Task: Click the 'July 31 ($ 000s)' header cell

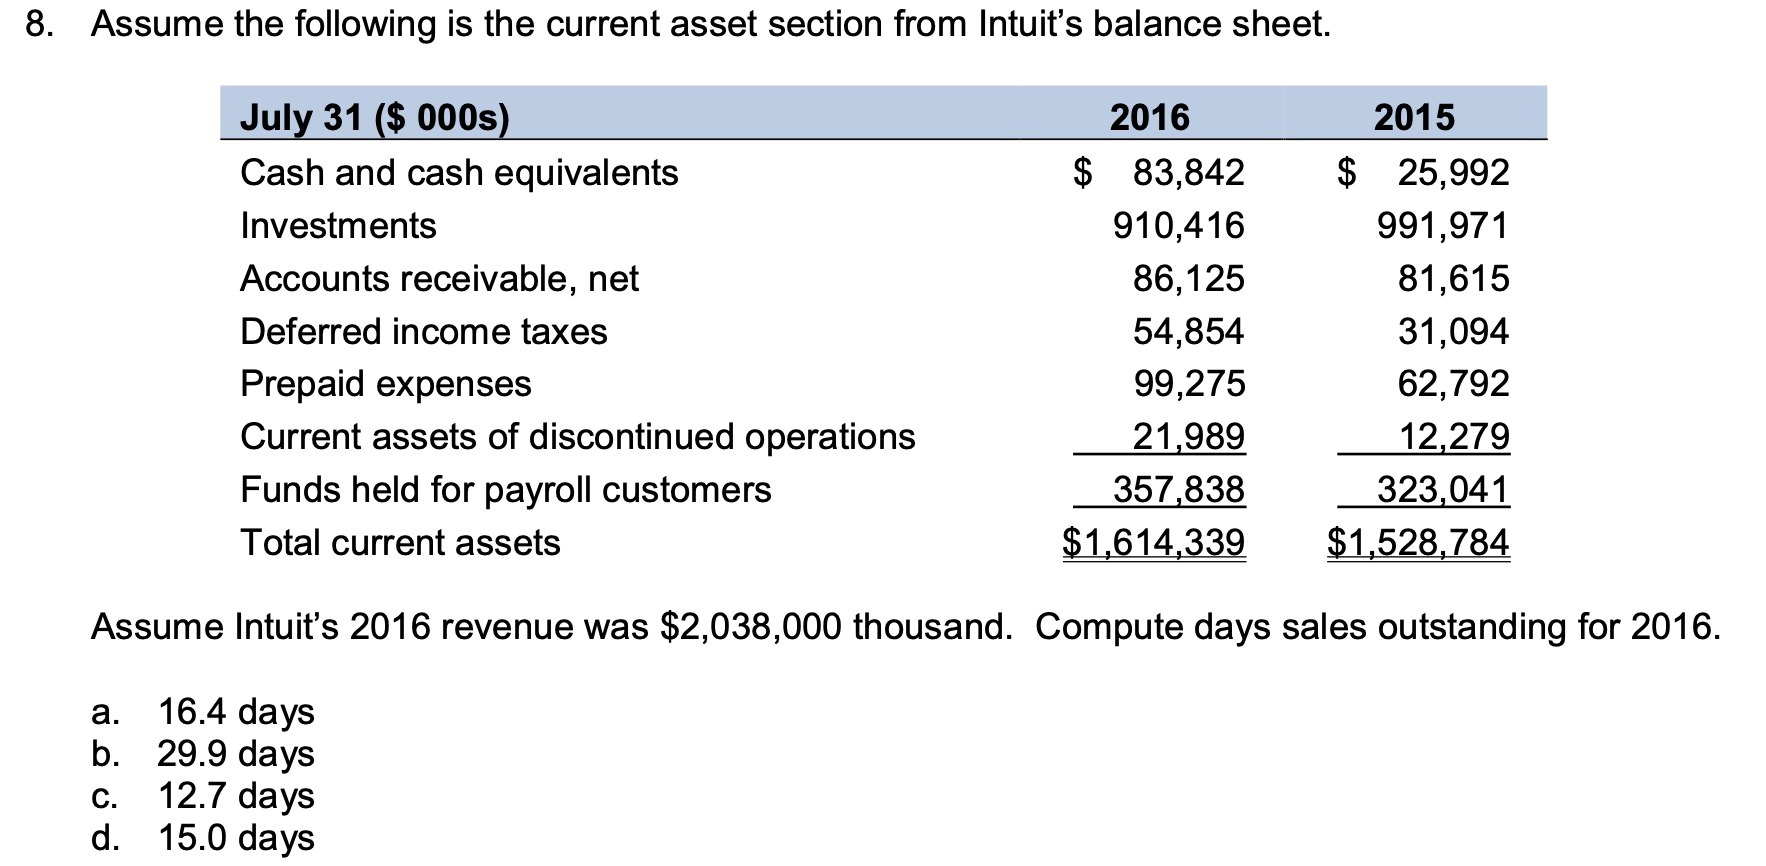Action: click(375, 118)
